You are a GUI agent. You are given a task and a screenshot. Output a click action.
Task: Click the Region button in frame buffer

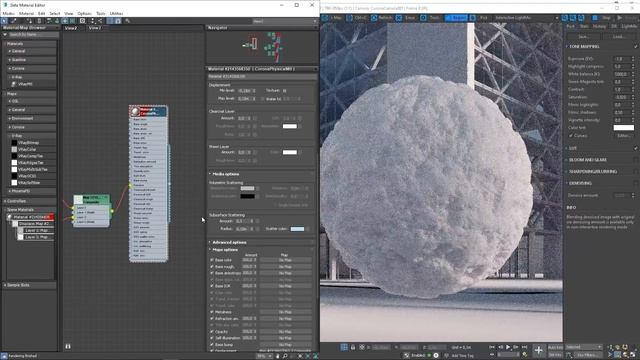coord(456,18)
